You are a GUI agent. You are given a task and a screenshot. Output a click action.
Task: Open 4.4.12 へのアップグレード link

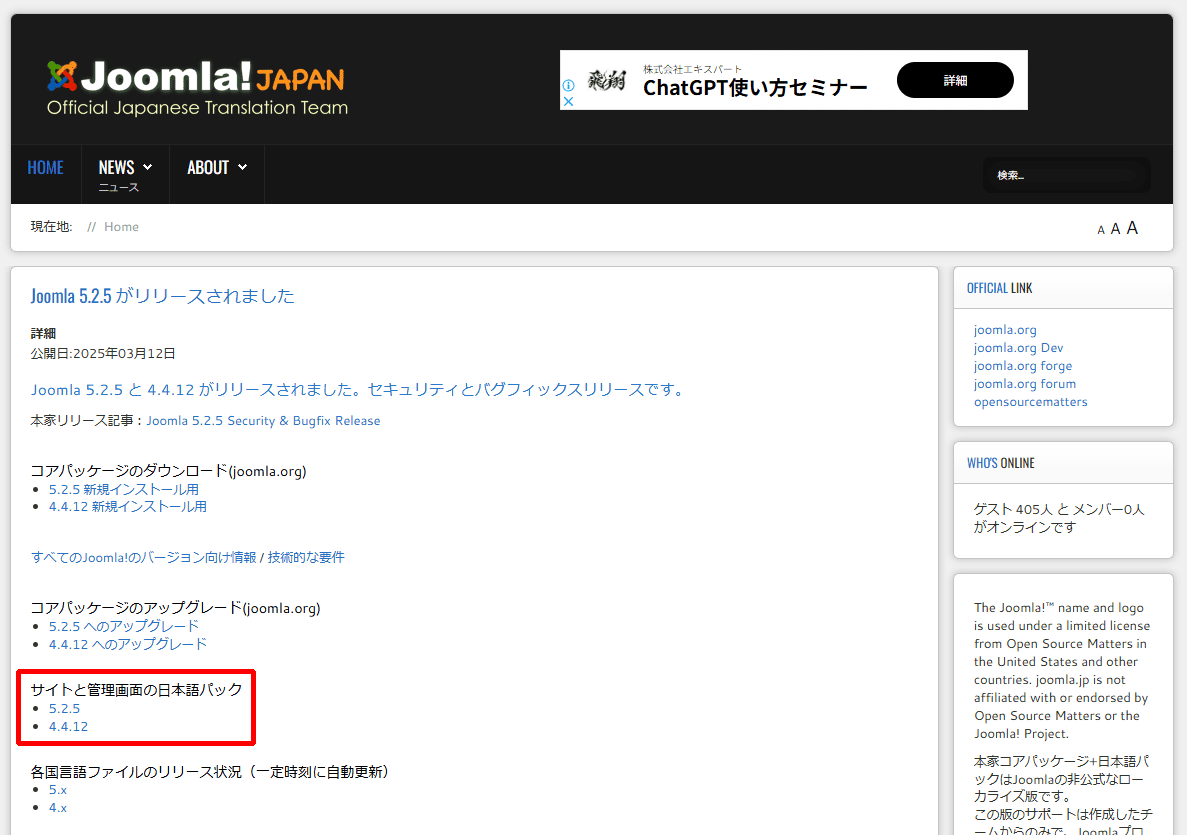(128, 644)
